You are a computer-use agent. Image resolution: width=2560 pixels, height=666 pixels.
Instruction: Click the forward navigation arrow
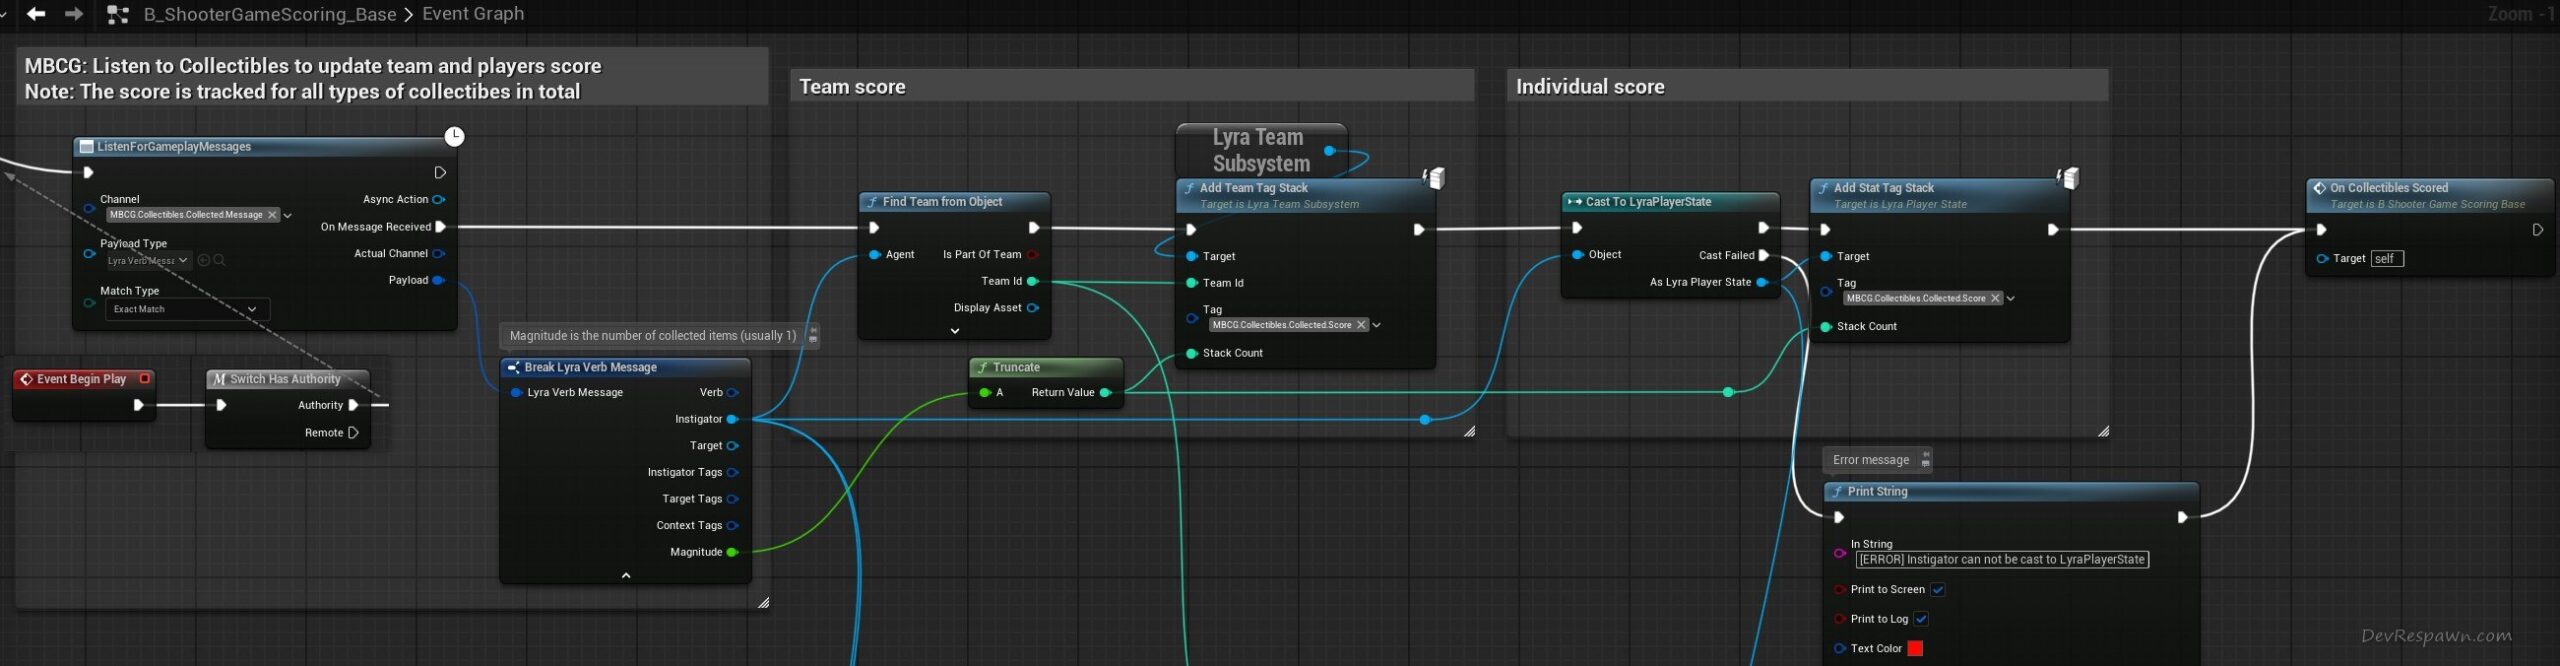pos(74,14)
